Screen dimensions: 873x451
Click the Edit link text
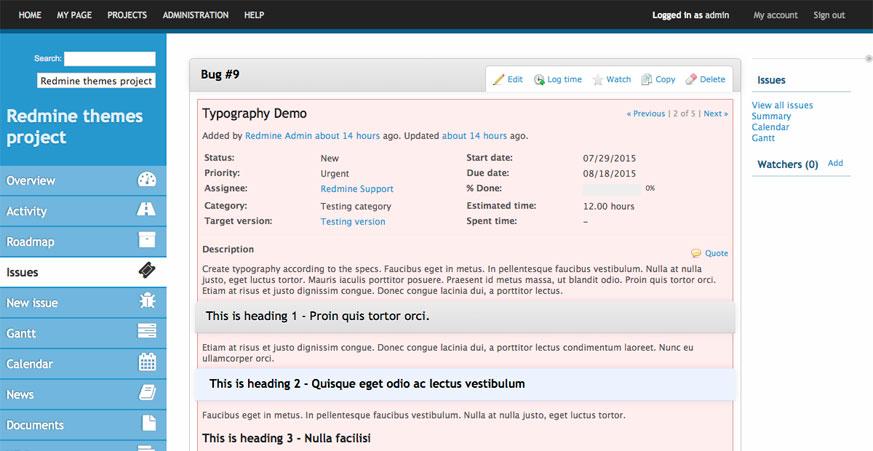tap(515, 80)
